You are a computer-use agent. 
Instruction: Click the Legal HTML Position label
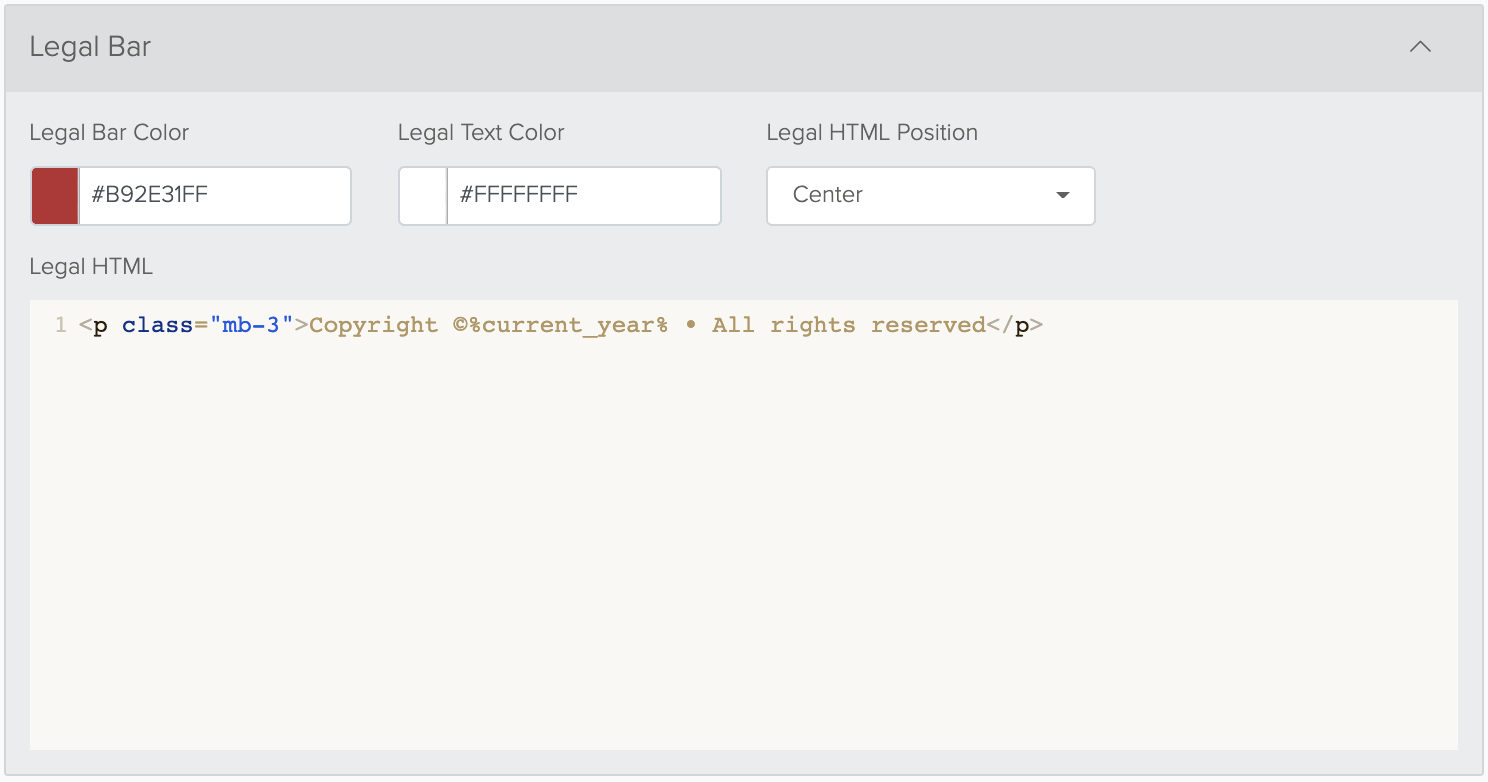(872, 133)
